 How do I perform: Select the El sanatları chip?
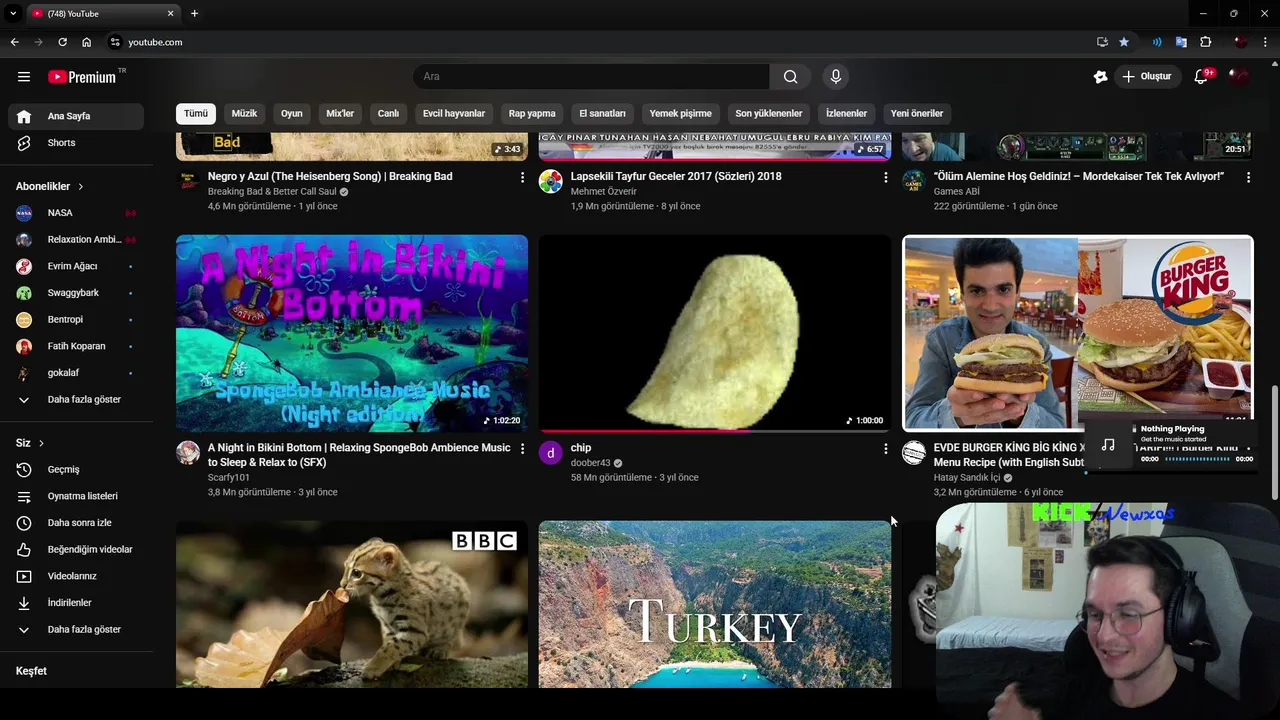point(602,114)
